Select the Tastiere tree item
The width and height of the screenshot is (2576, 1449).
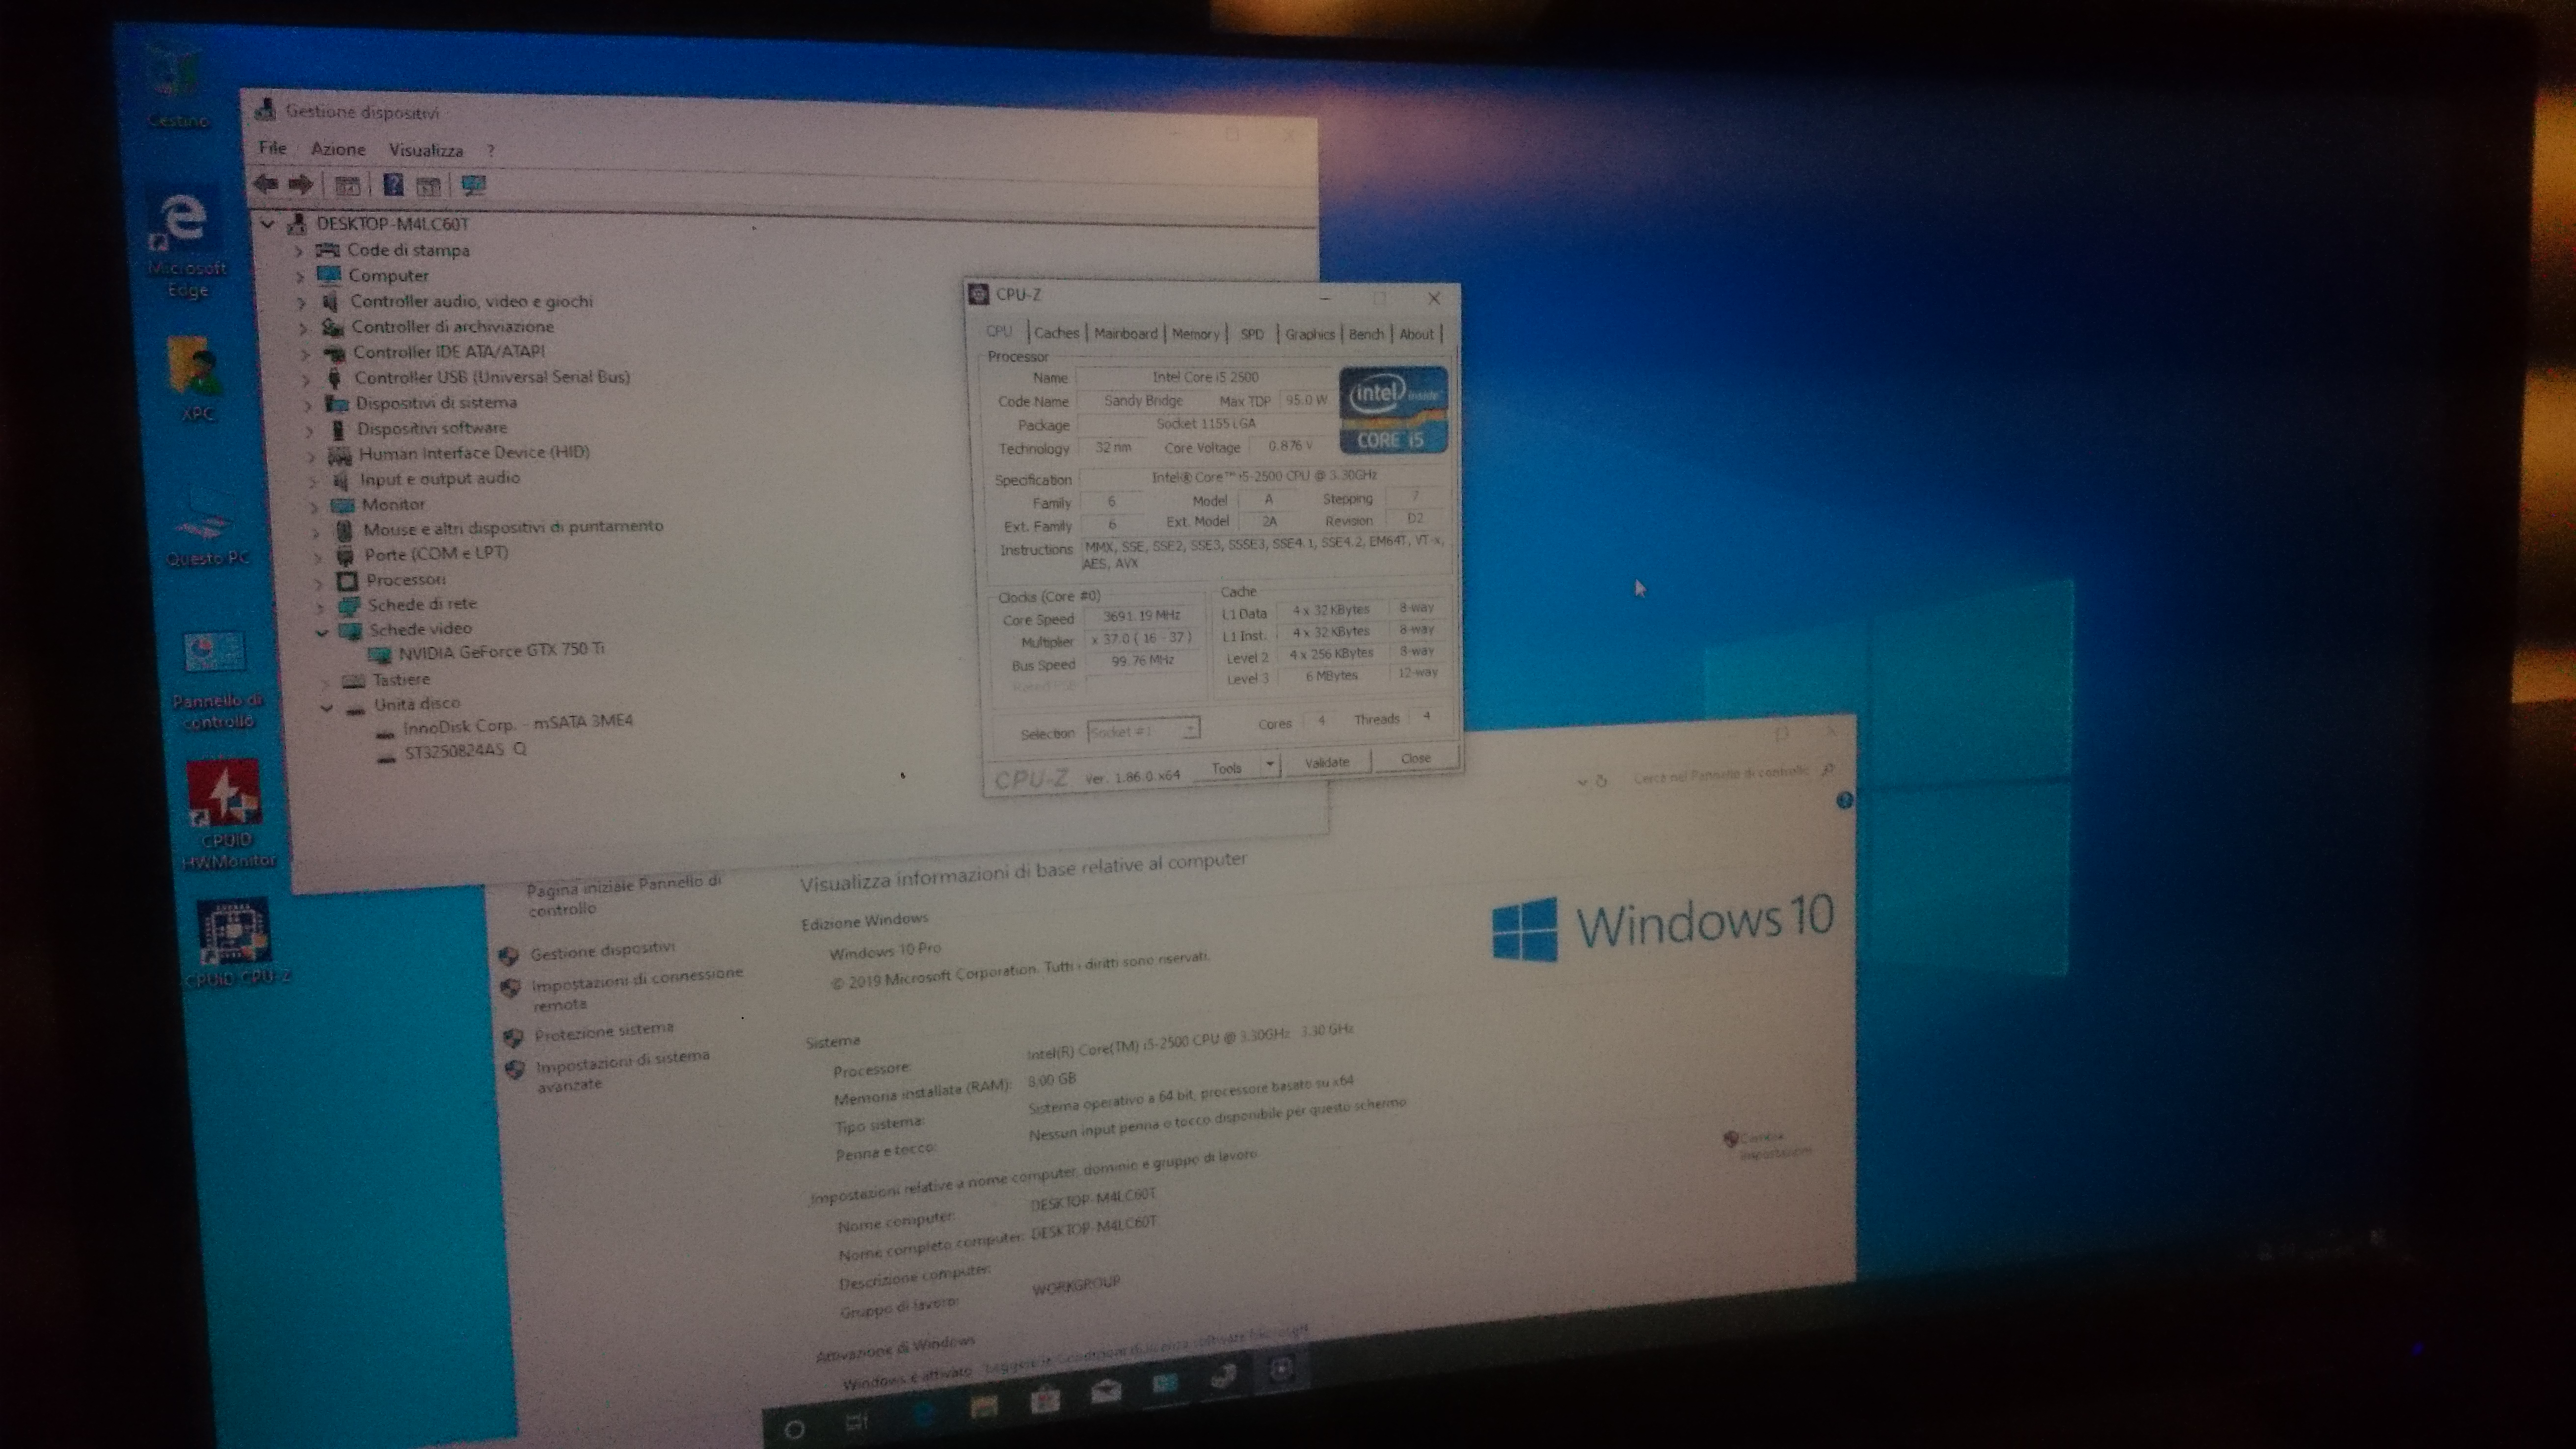pos(401,680)
